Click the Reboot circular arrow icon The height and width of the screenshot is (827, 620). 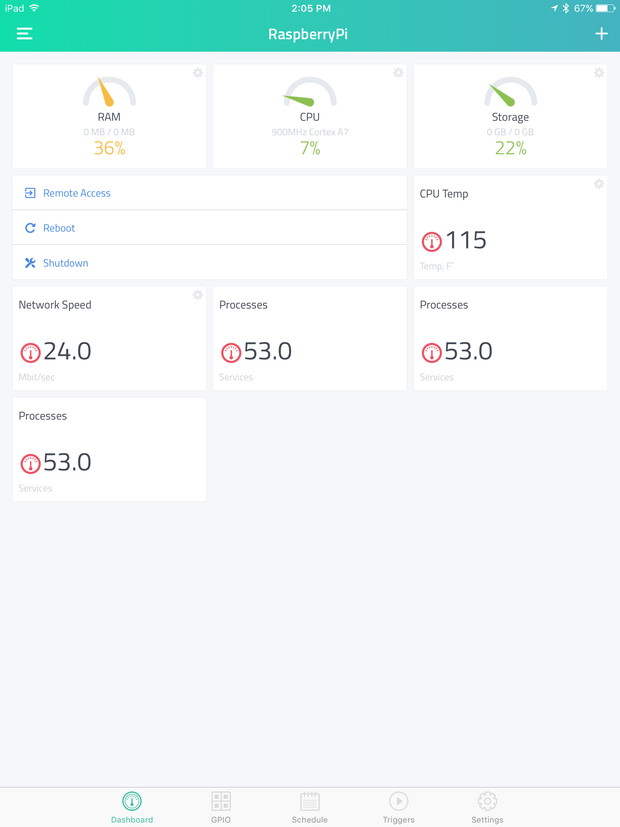[x=30, y=228]
